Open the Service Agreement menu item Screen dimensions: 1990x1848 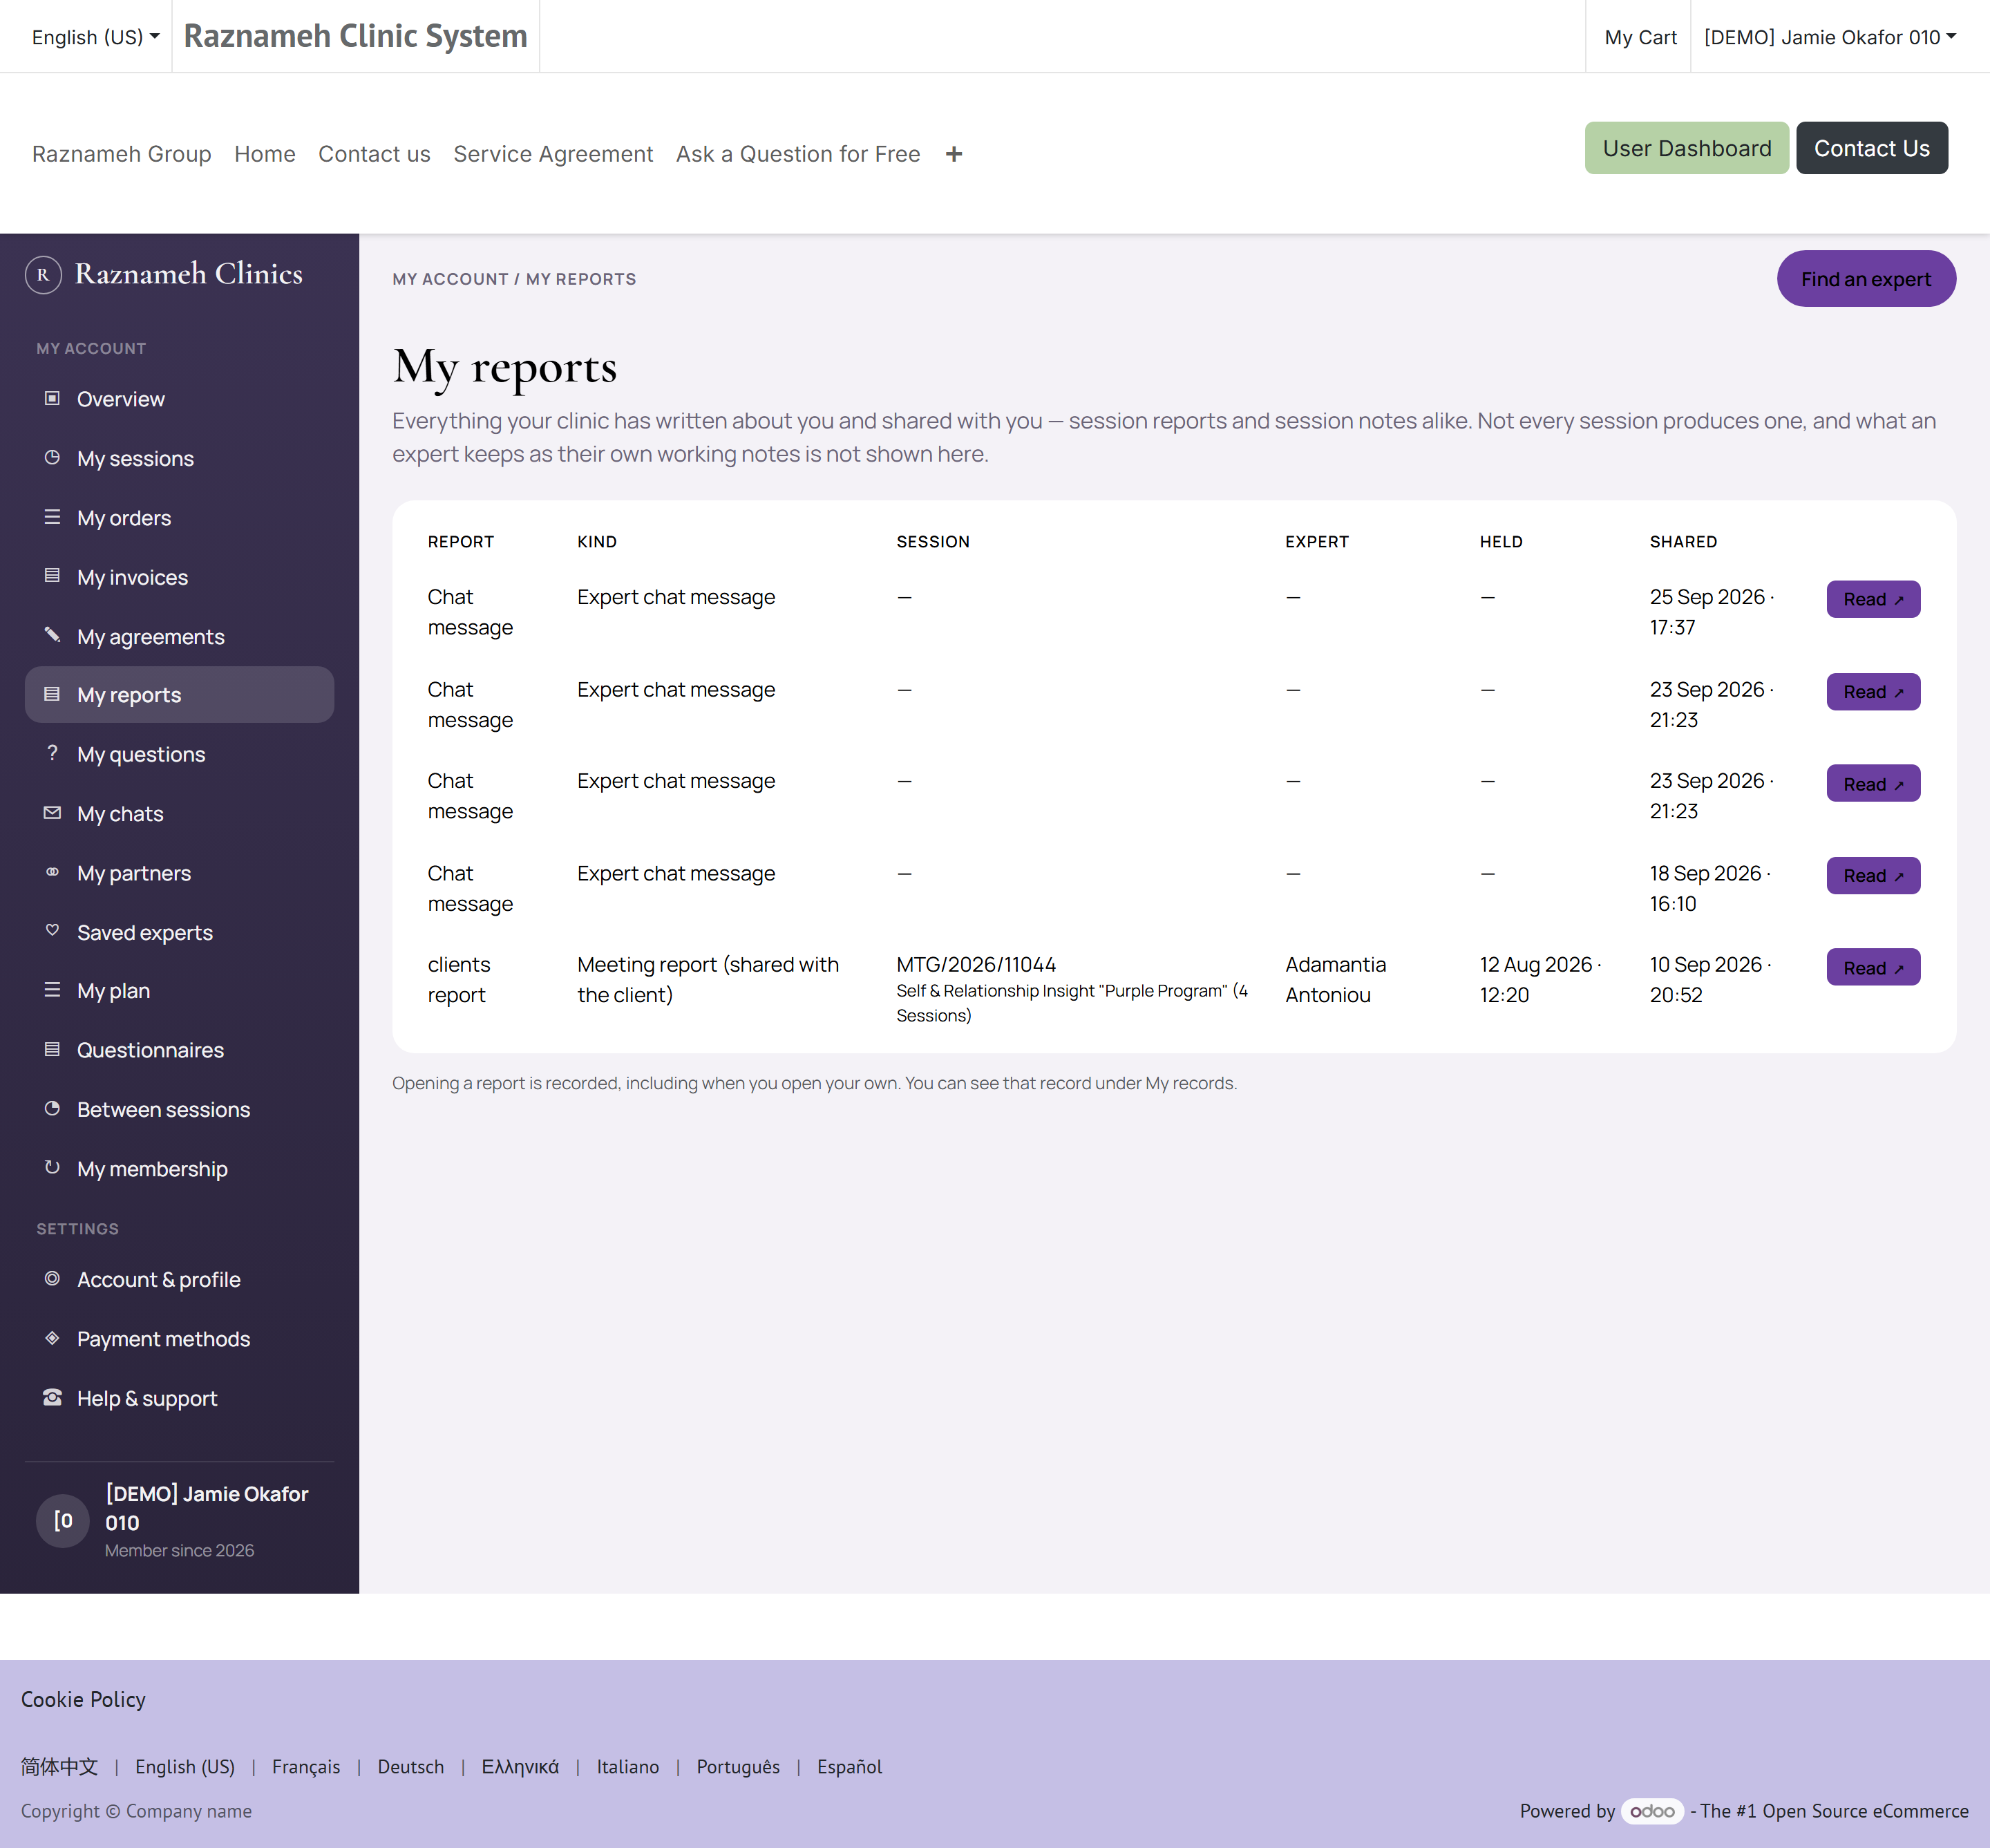pyautogui.click(x=553, y=154)
